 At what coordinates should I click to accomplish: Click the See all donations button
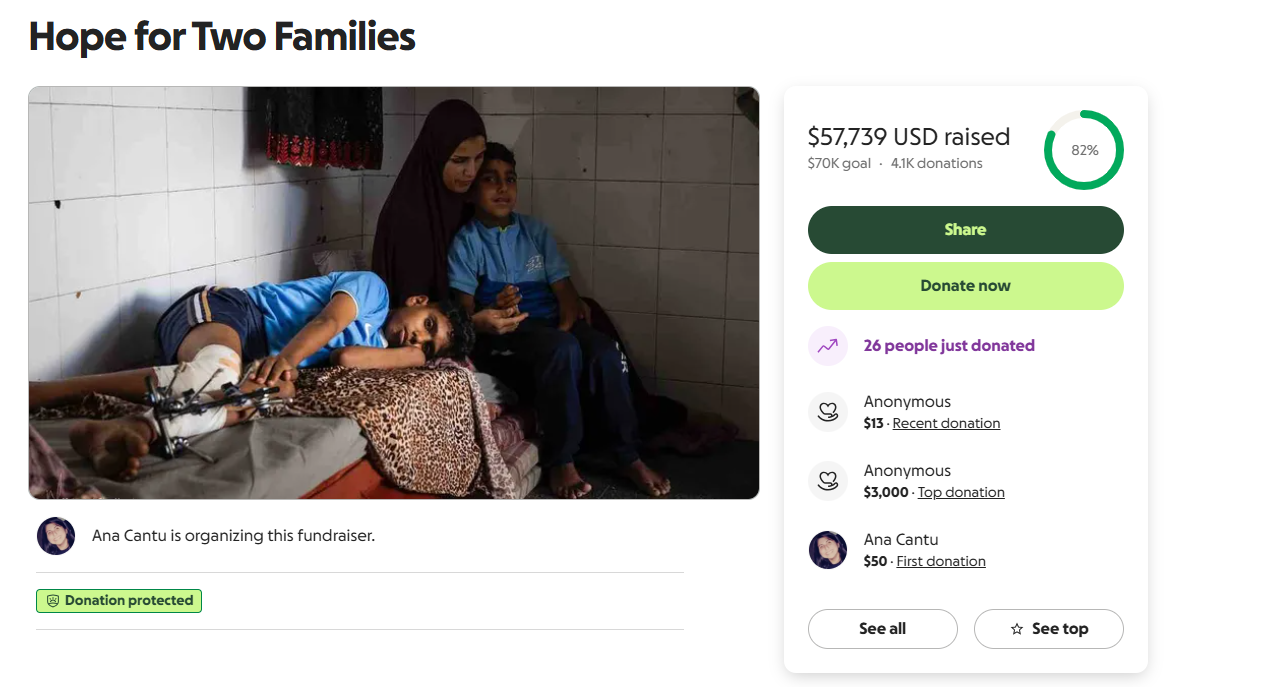pyautogui.click(x=882, y=629)
